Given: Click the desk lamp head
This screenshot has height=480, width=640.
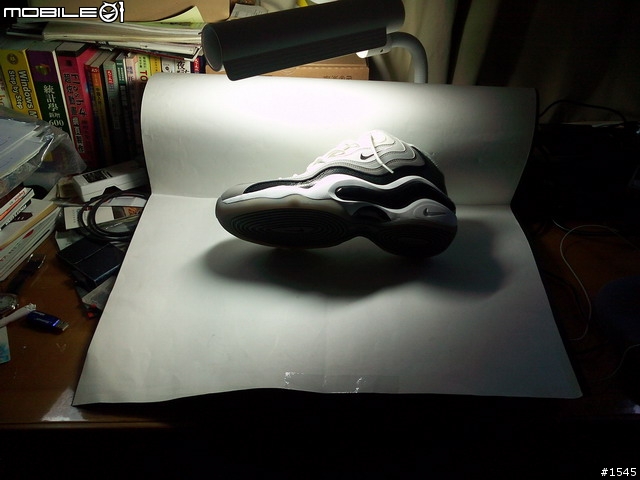Looking at the screenshot, I should [x=302, y=38].
